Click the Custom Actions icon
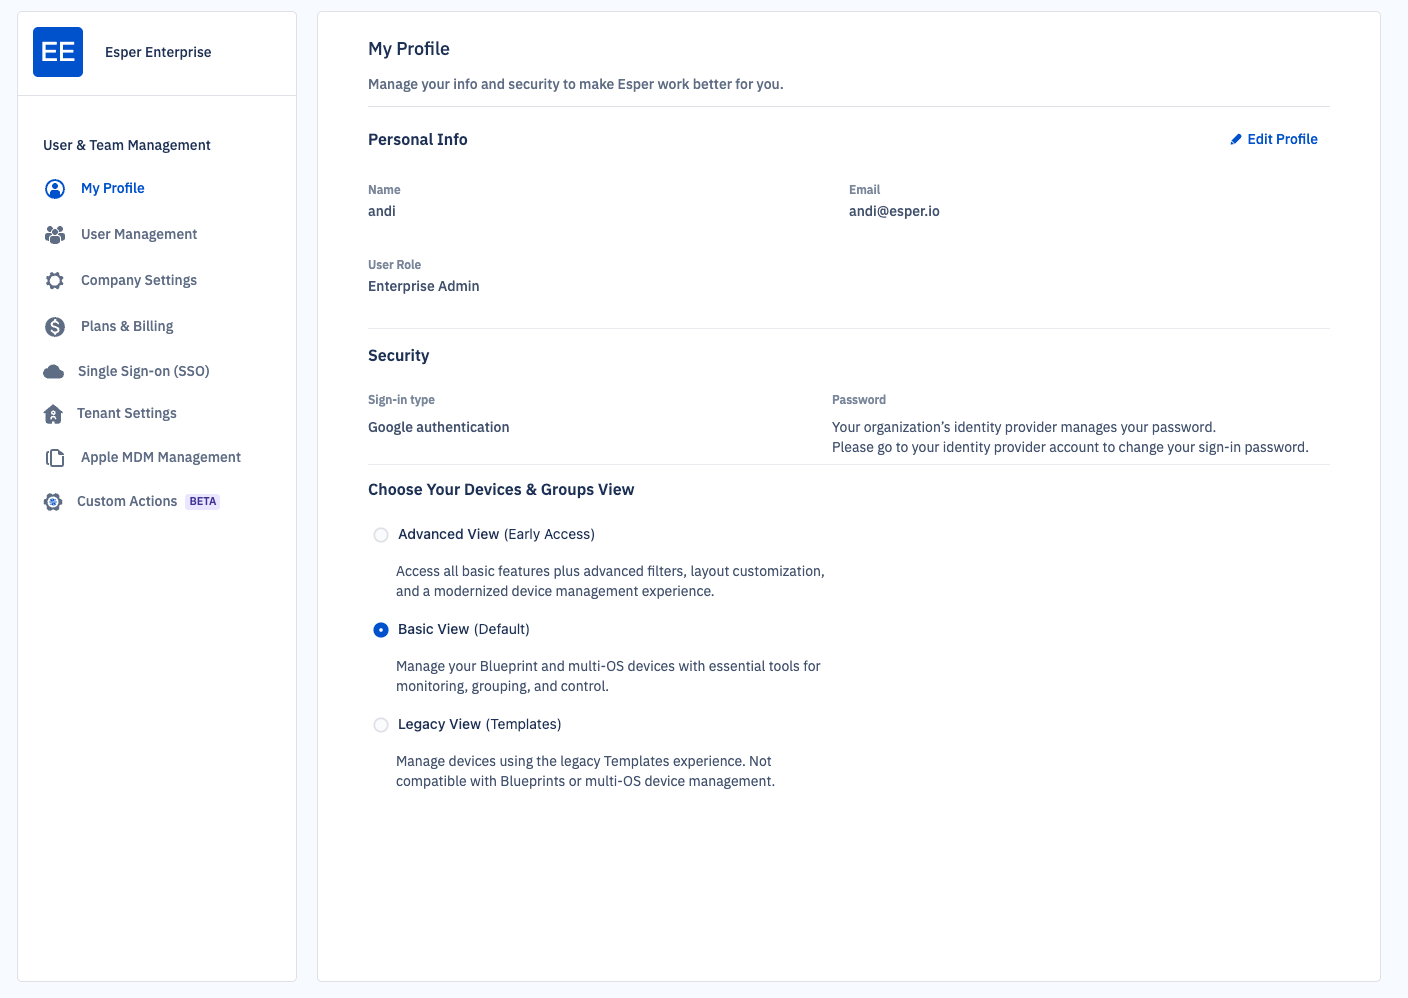Screen dimensions: 1408x998 (53, 502)
